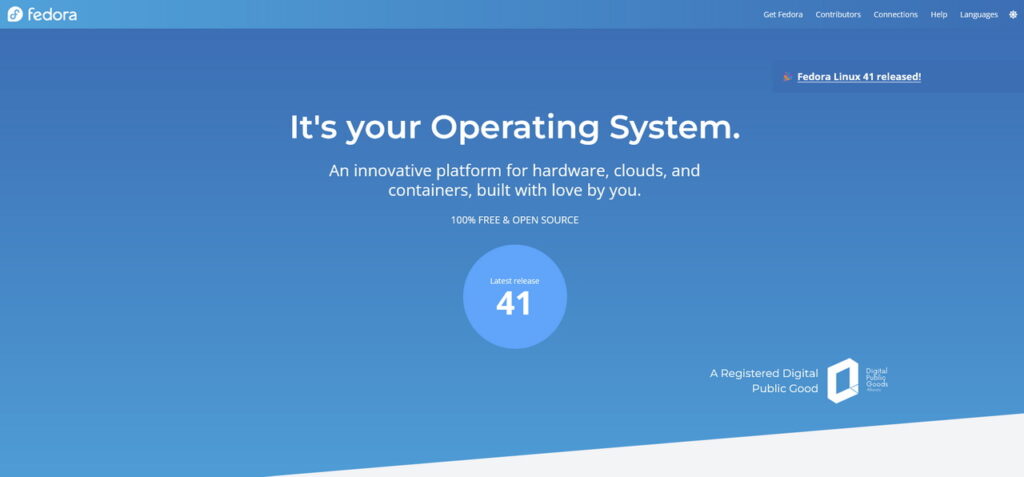Open the Get Fedora menu
The height and width of the screenshot is (477, 1024).
(x=783, y=14)
